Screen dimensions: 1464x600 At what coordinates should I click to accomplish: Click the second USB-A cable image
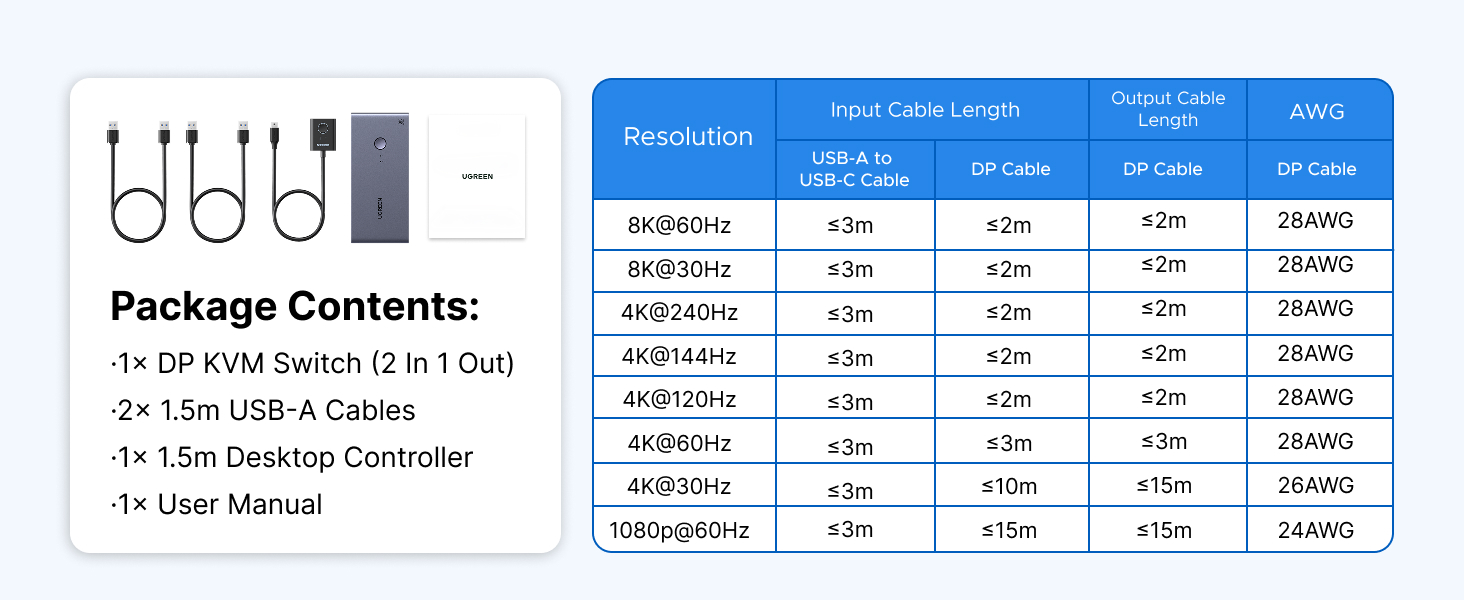pyautogui.click(x=218, y=181)
